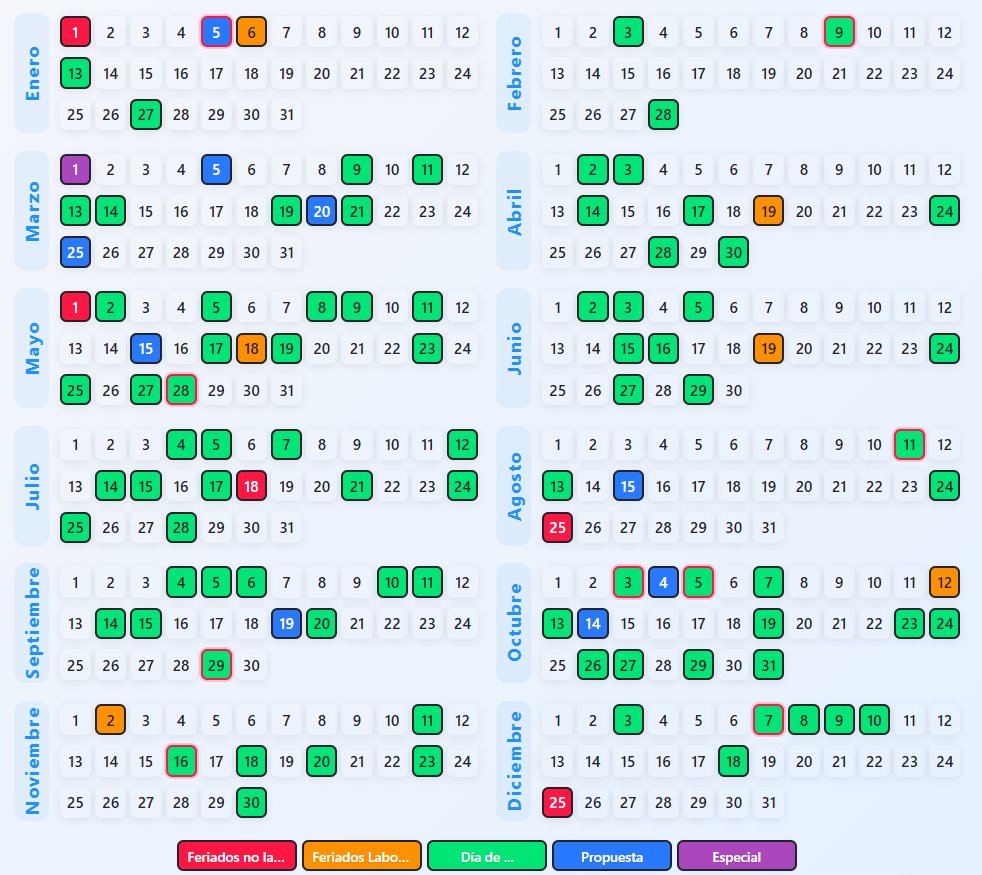Select day 11 in Agosto
Viewport: 982px width, 875px height.
pos(909,445)
